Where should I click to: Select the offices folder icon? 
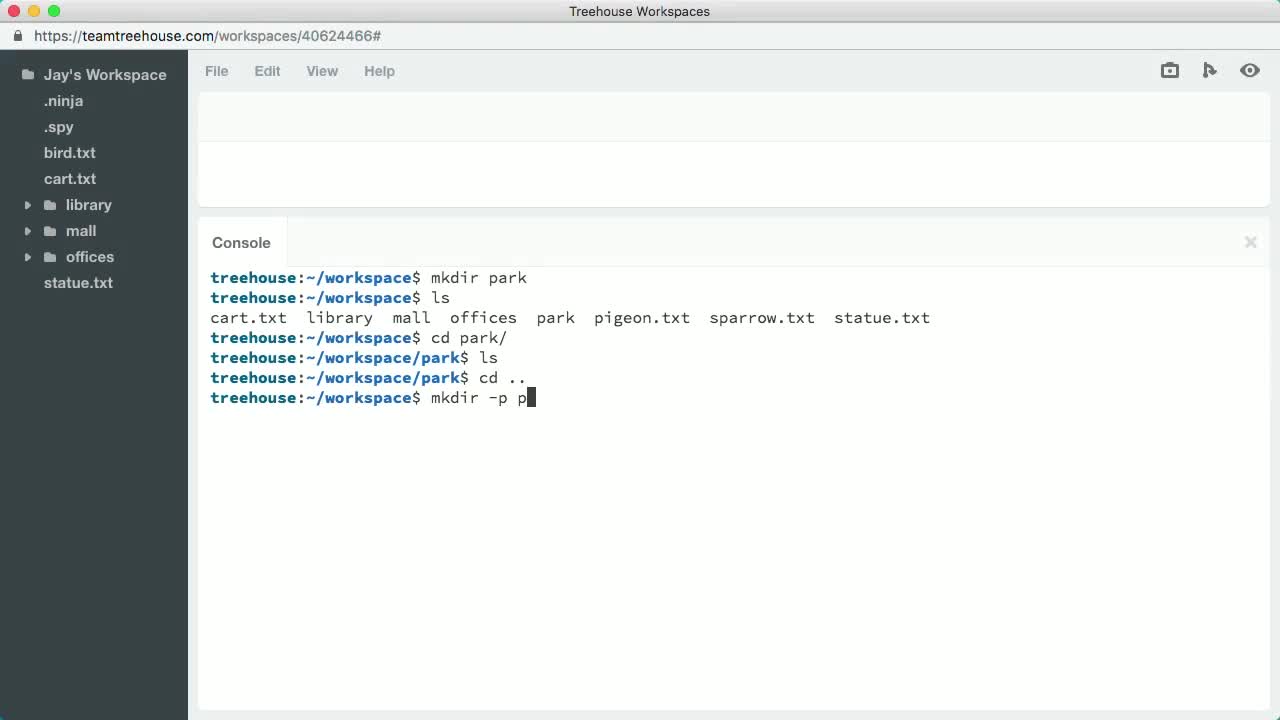coord(50,257)
